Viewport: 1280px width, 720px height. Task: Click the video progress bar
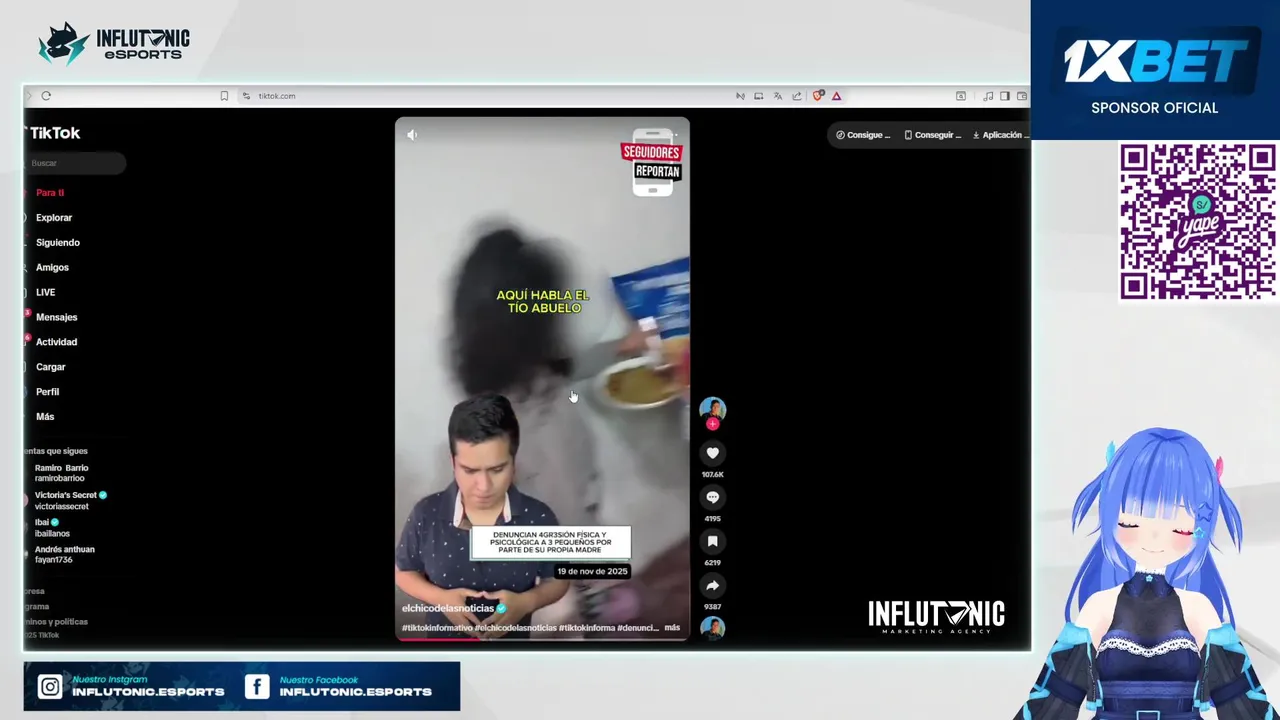point(542,638)
